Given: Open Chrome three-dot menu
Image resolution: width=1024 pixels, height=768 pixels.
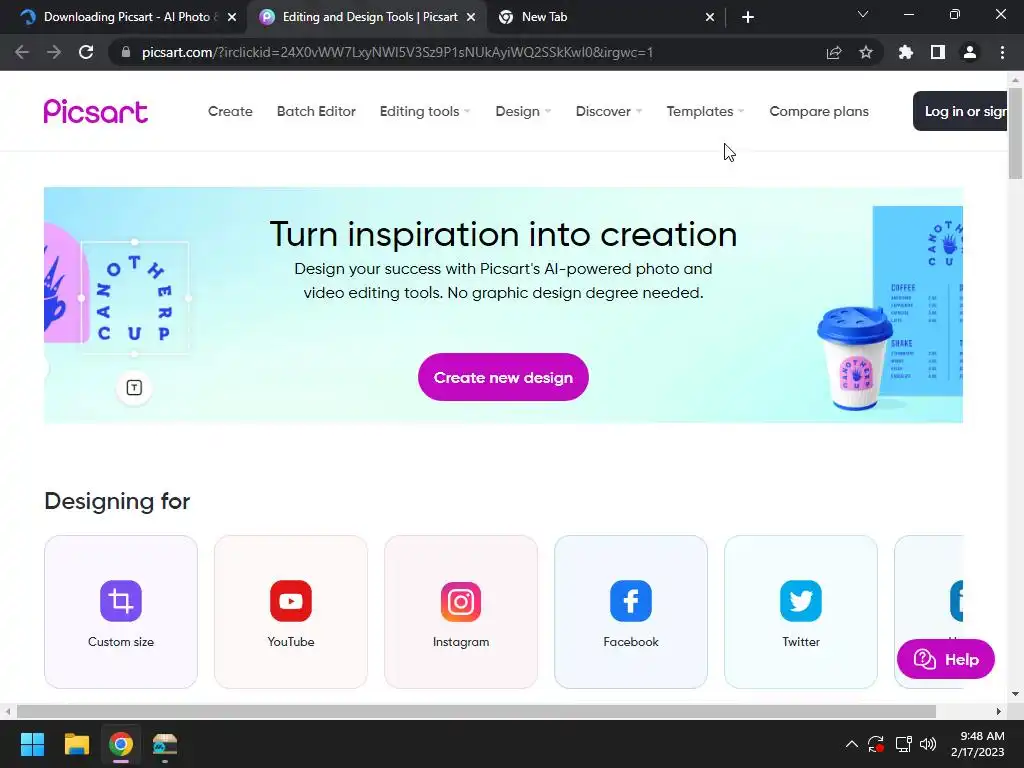Looking at the screenshot, I should point(1002,52).
